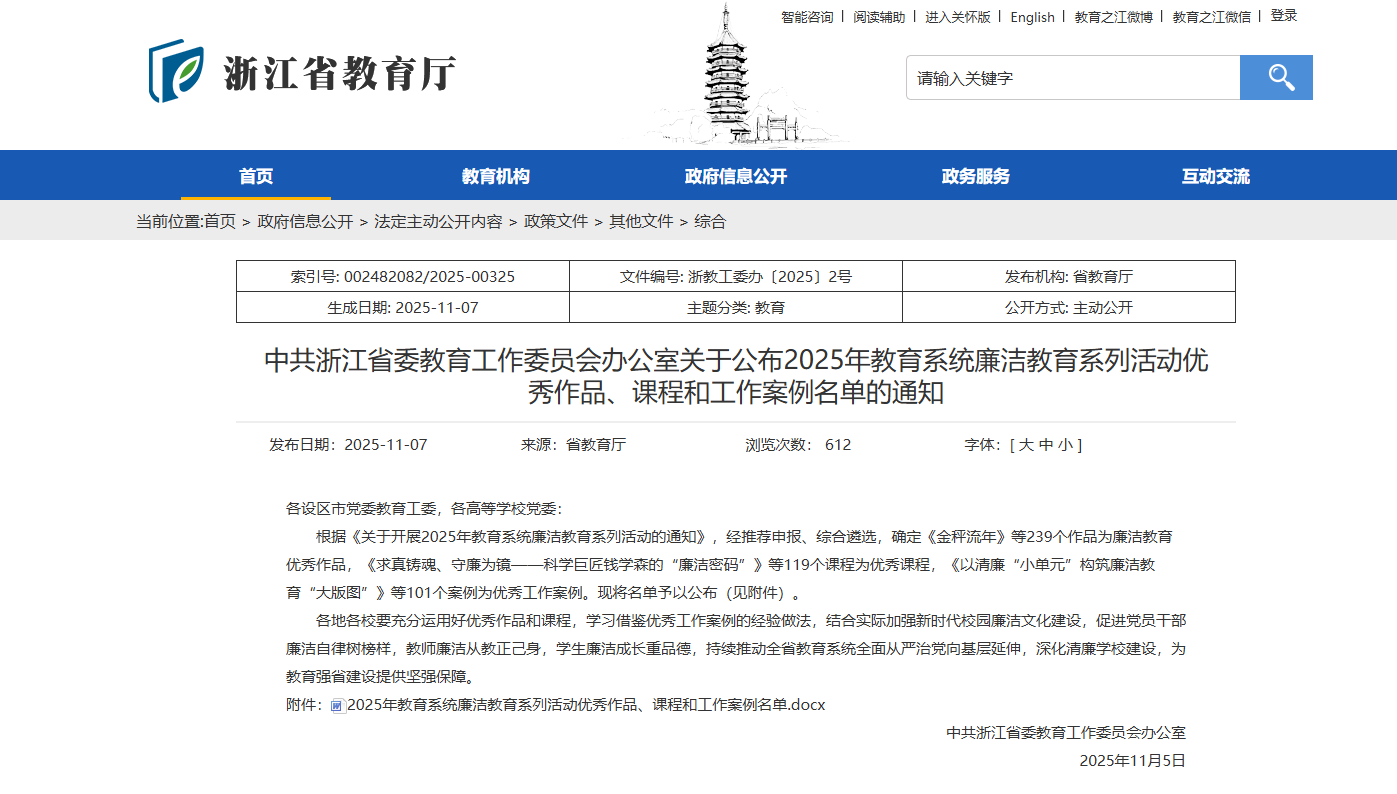Click the docx attachment file icon

point(337,706)
